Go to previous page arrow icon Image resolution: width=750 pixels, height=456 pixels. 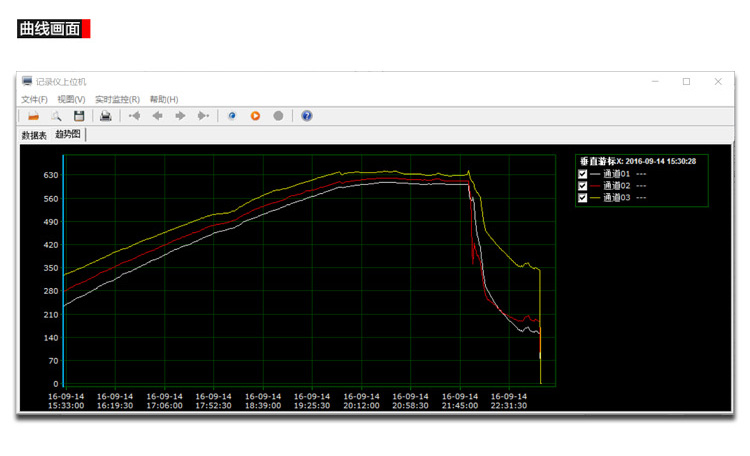point(157,116)
